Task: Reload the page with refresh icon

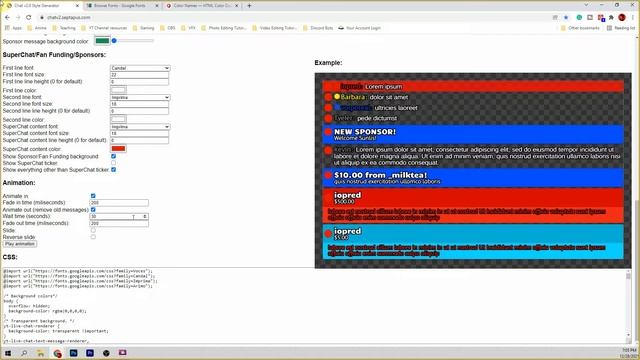Action: (x=29, y=18)
